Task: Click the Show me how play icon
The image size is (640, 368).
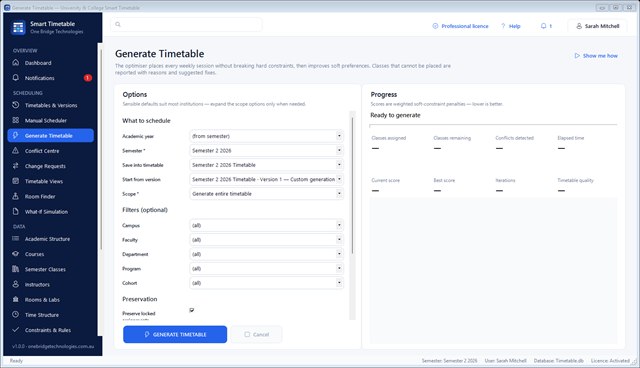Action: [577, 55]
